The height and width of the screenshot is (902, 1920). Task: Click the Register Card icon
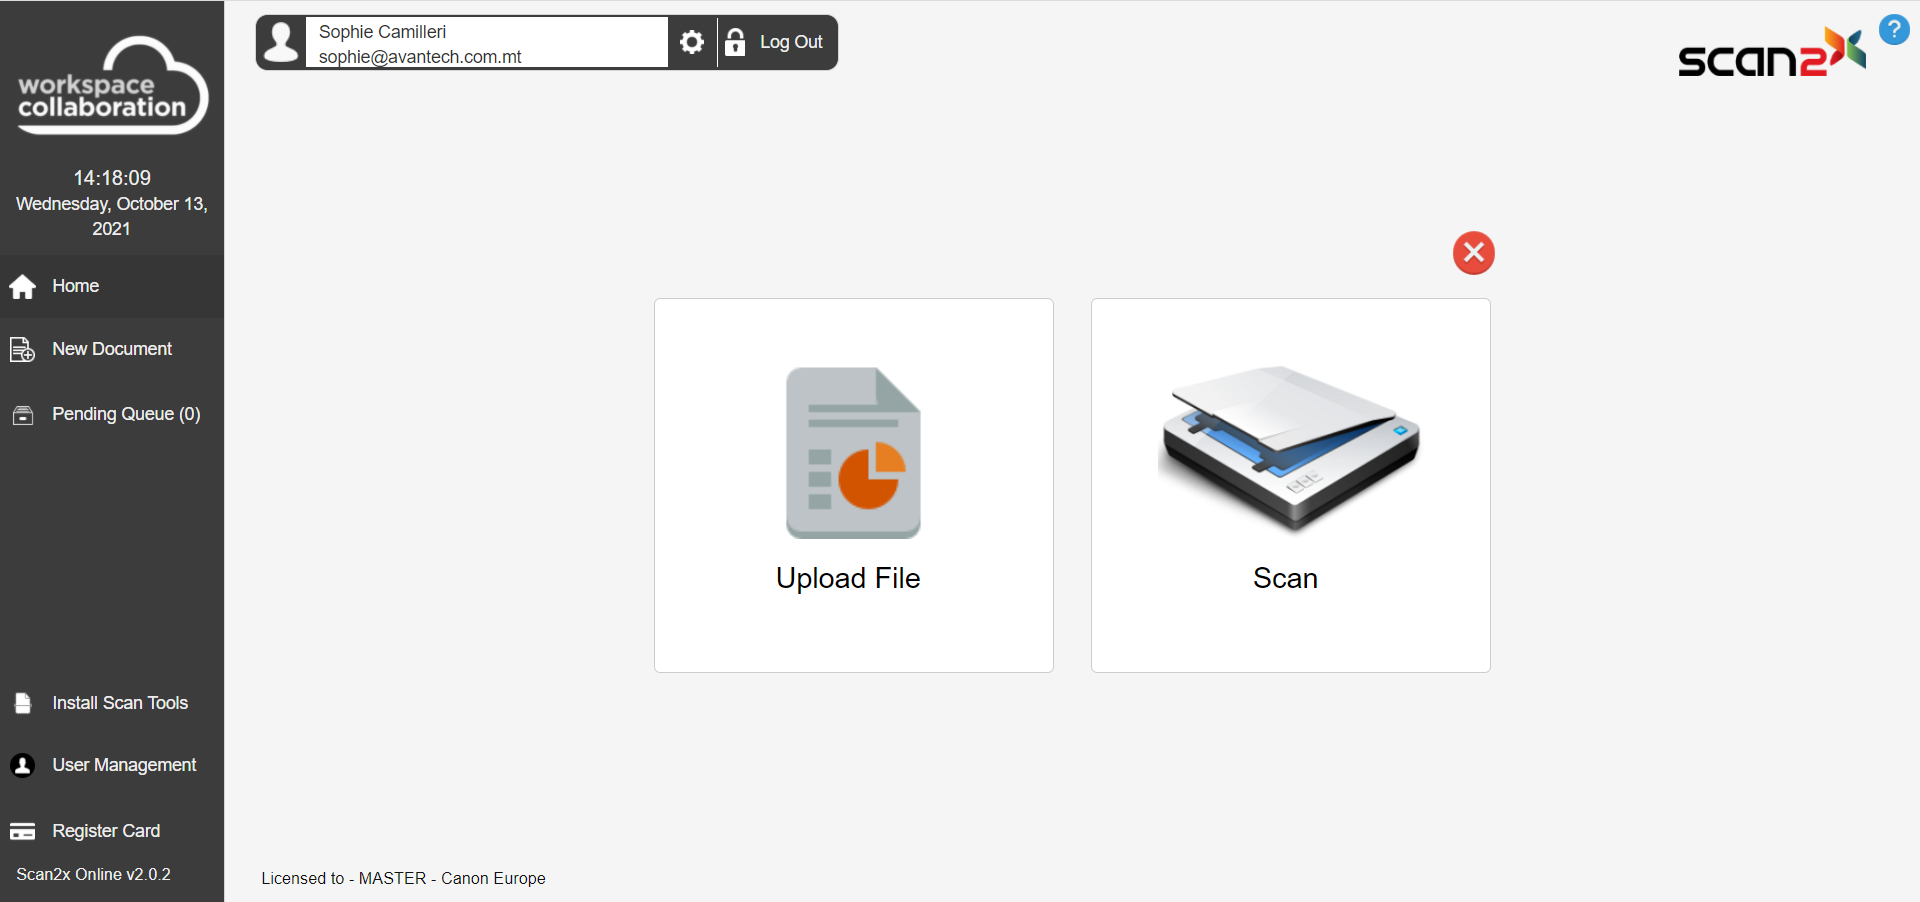[23, 831]
